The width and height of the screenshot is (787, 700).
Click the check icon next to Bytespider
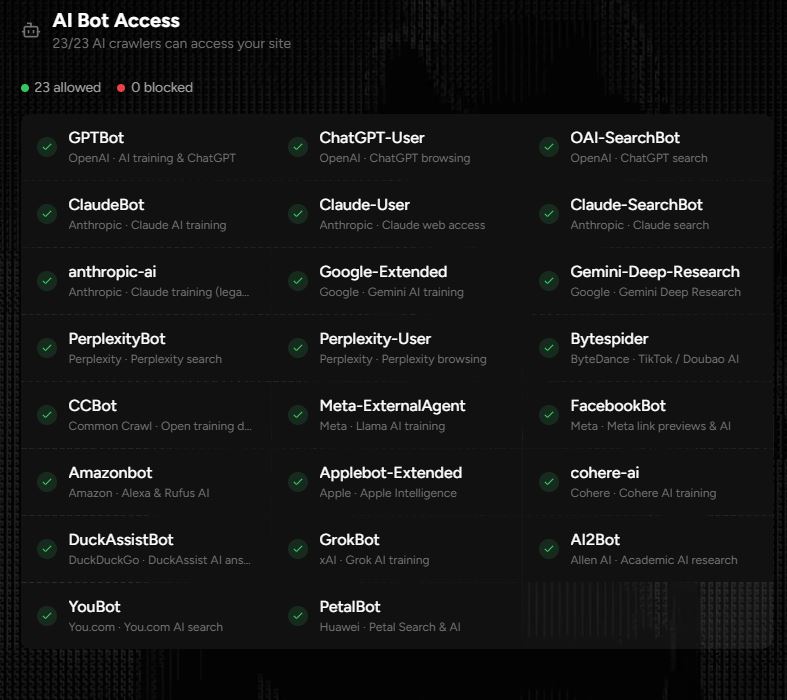pos(549,348)
